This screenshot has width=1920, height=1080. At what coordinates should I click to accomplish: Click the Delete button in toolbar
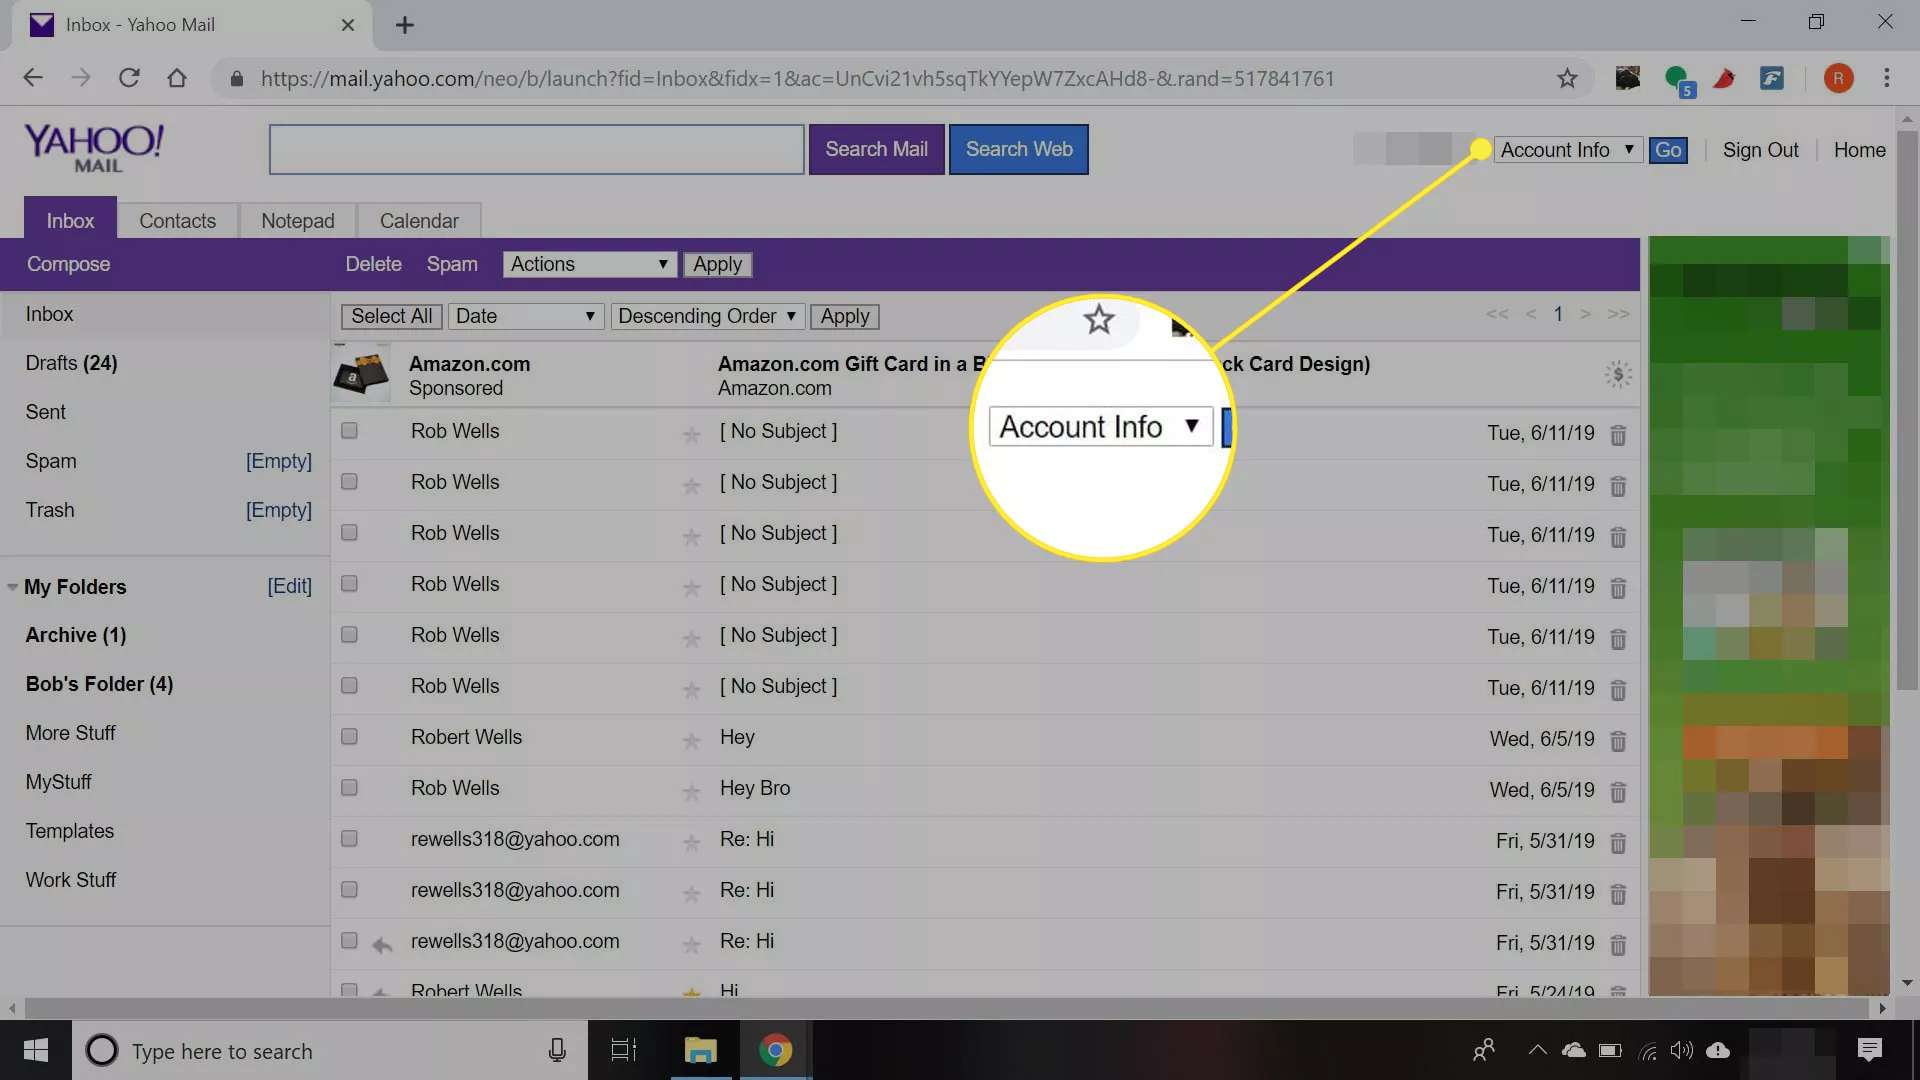click(373, 264)
